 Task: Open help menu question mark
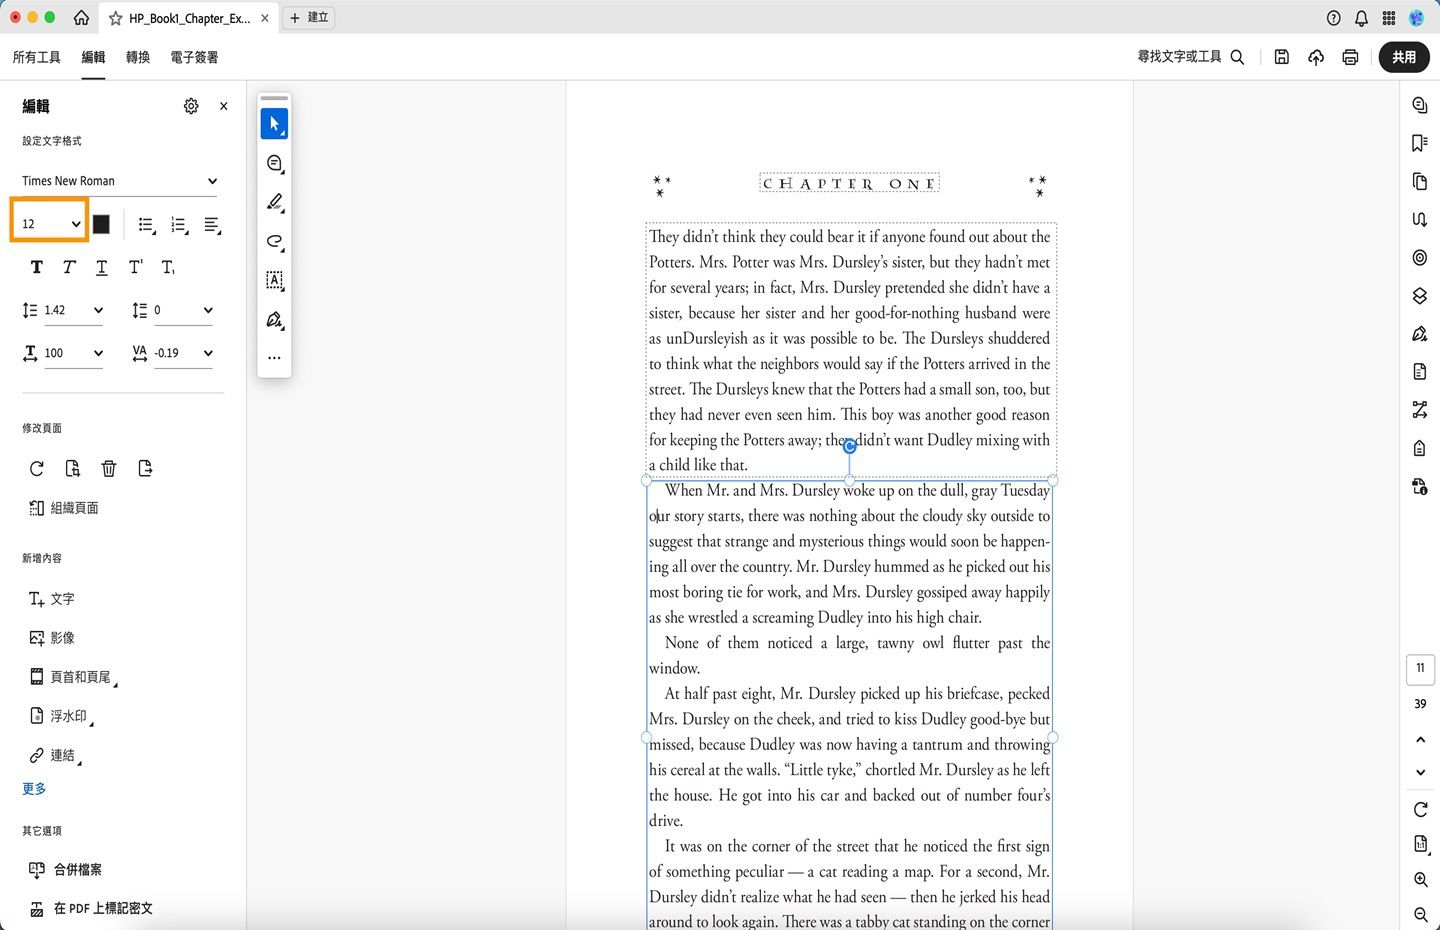click(1333, 18)
